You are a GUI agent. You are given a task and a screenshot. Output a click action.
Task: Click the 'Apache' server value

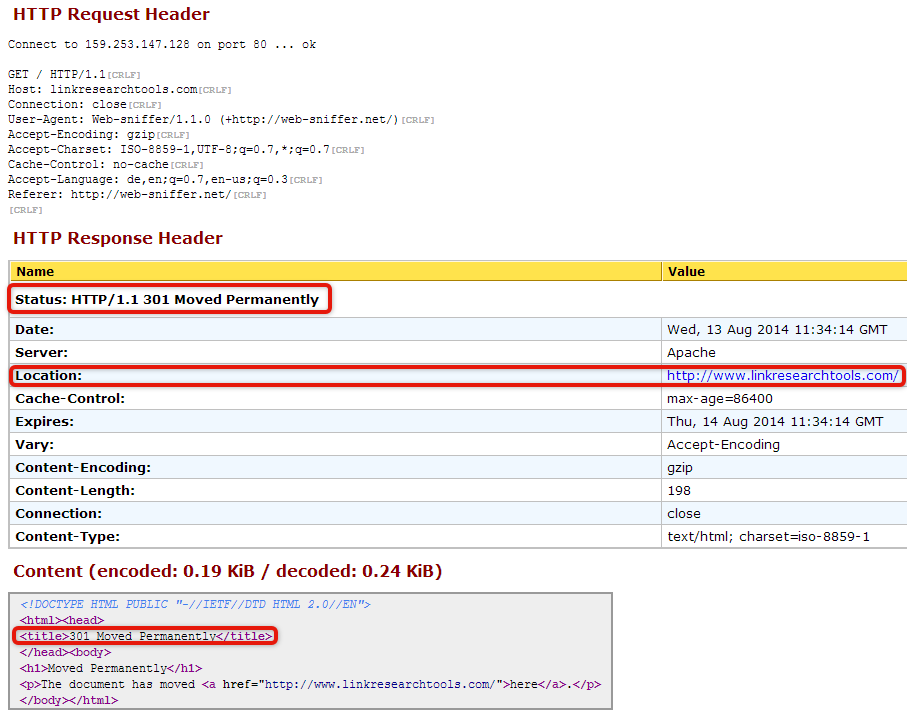click(691, 353)
